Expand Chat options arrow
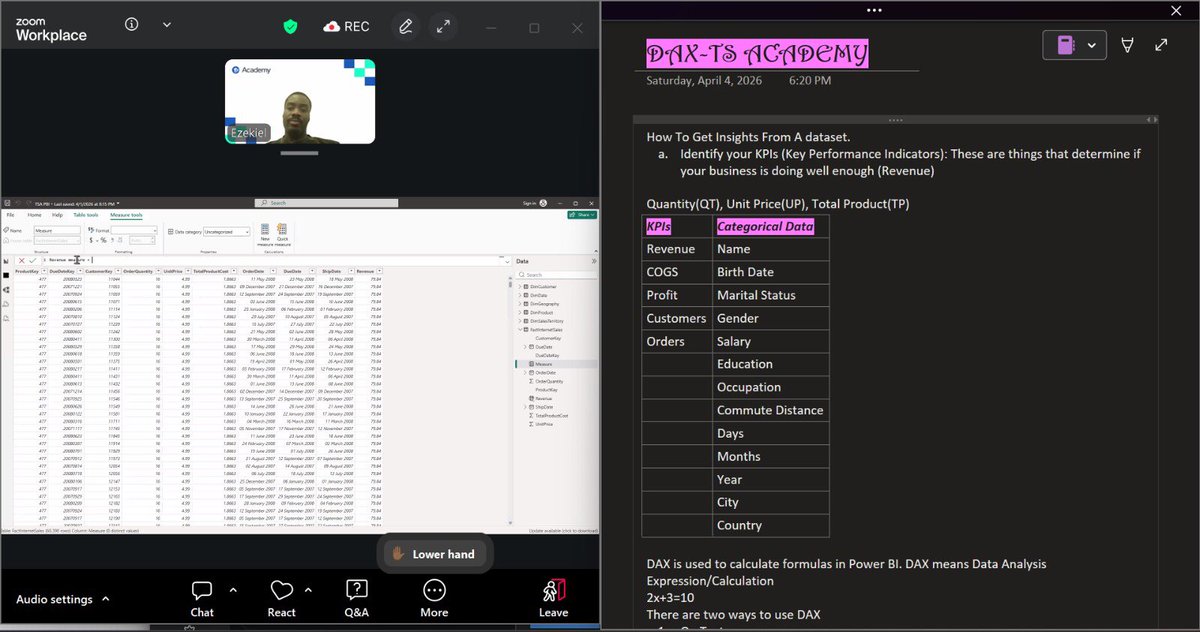Viewport: 1200px width, 632px height. [234, 589]
